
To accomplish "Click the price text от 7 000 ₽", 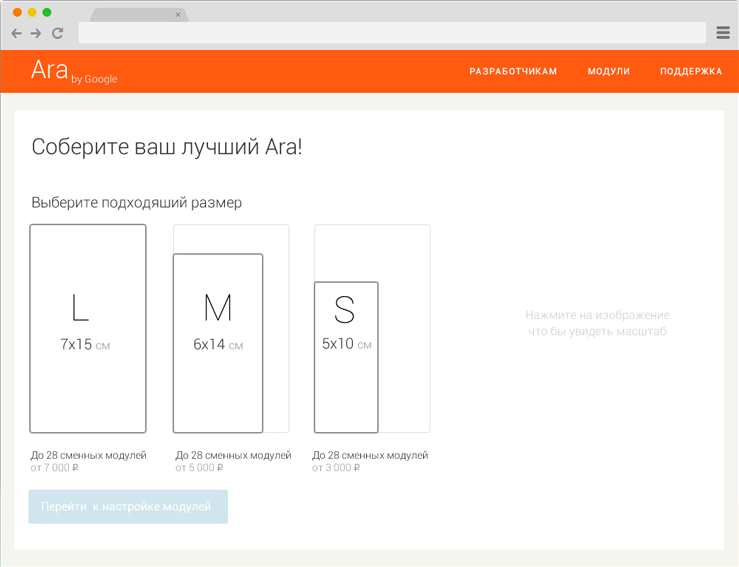I will point(54,468).
